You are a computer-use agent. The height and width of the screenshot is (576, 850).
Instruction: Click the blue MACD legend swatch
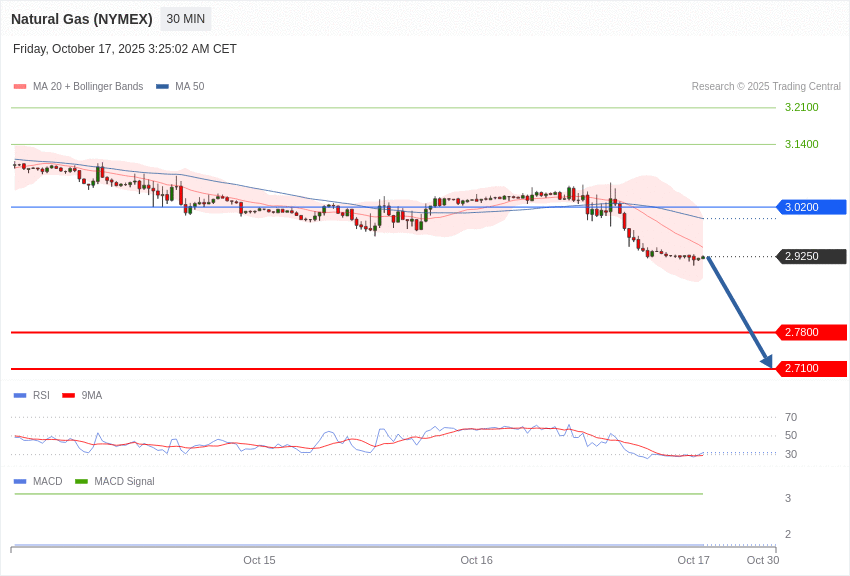pos(20,481)
